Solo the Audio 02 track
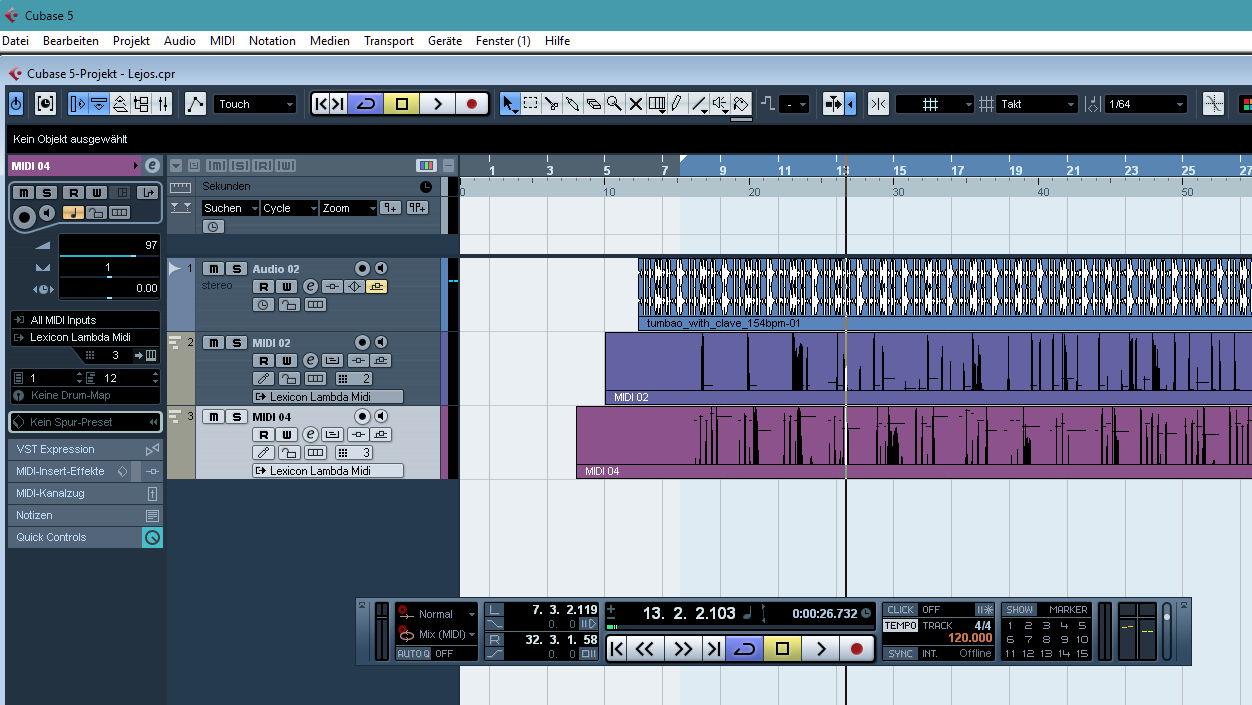Screen dimensions: 1252x705 (237, 269)
